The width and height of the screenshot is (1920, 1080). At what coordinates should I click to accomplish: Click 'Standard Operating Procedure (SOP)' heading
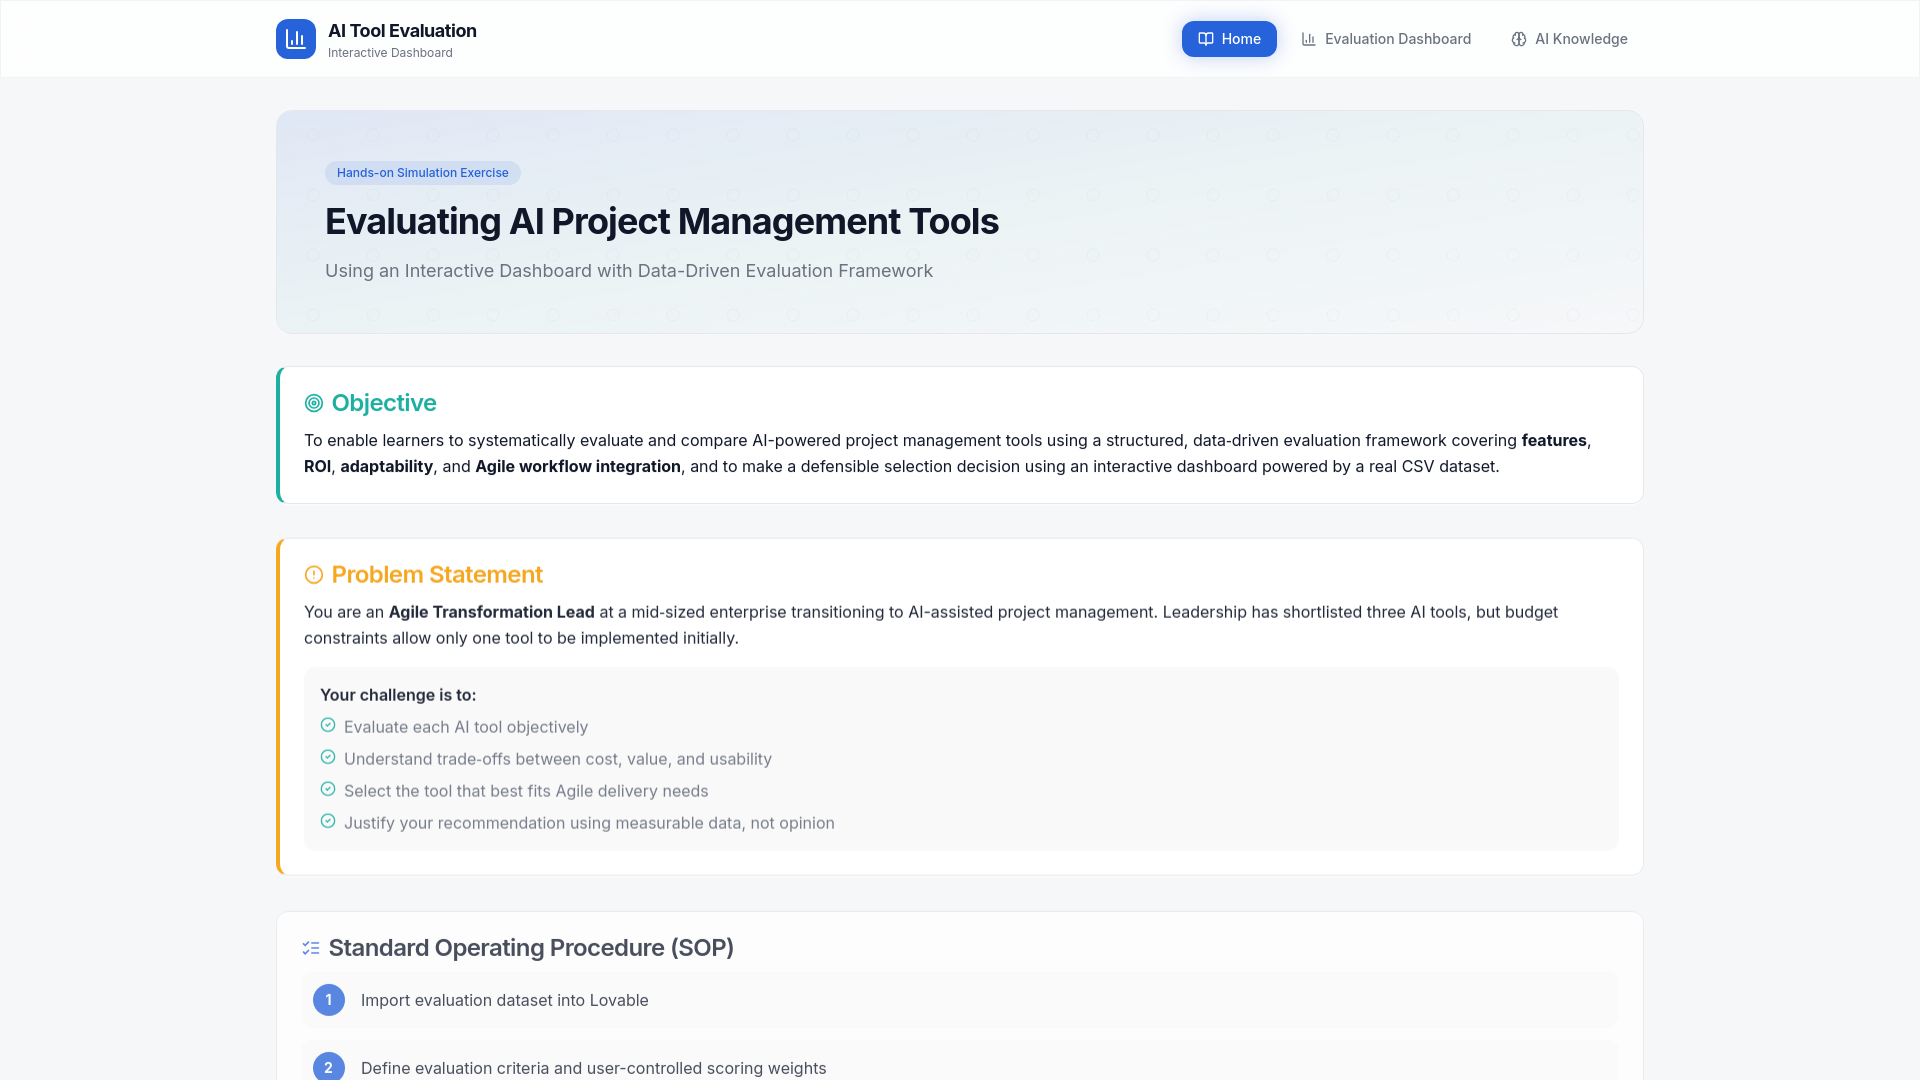click(x=531, y=948)
